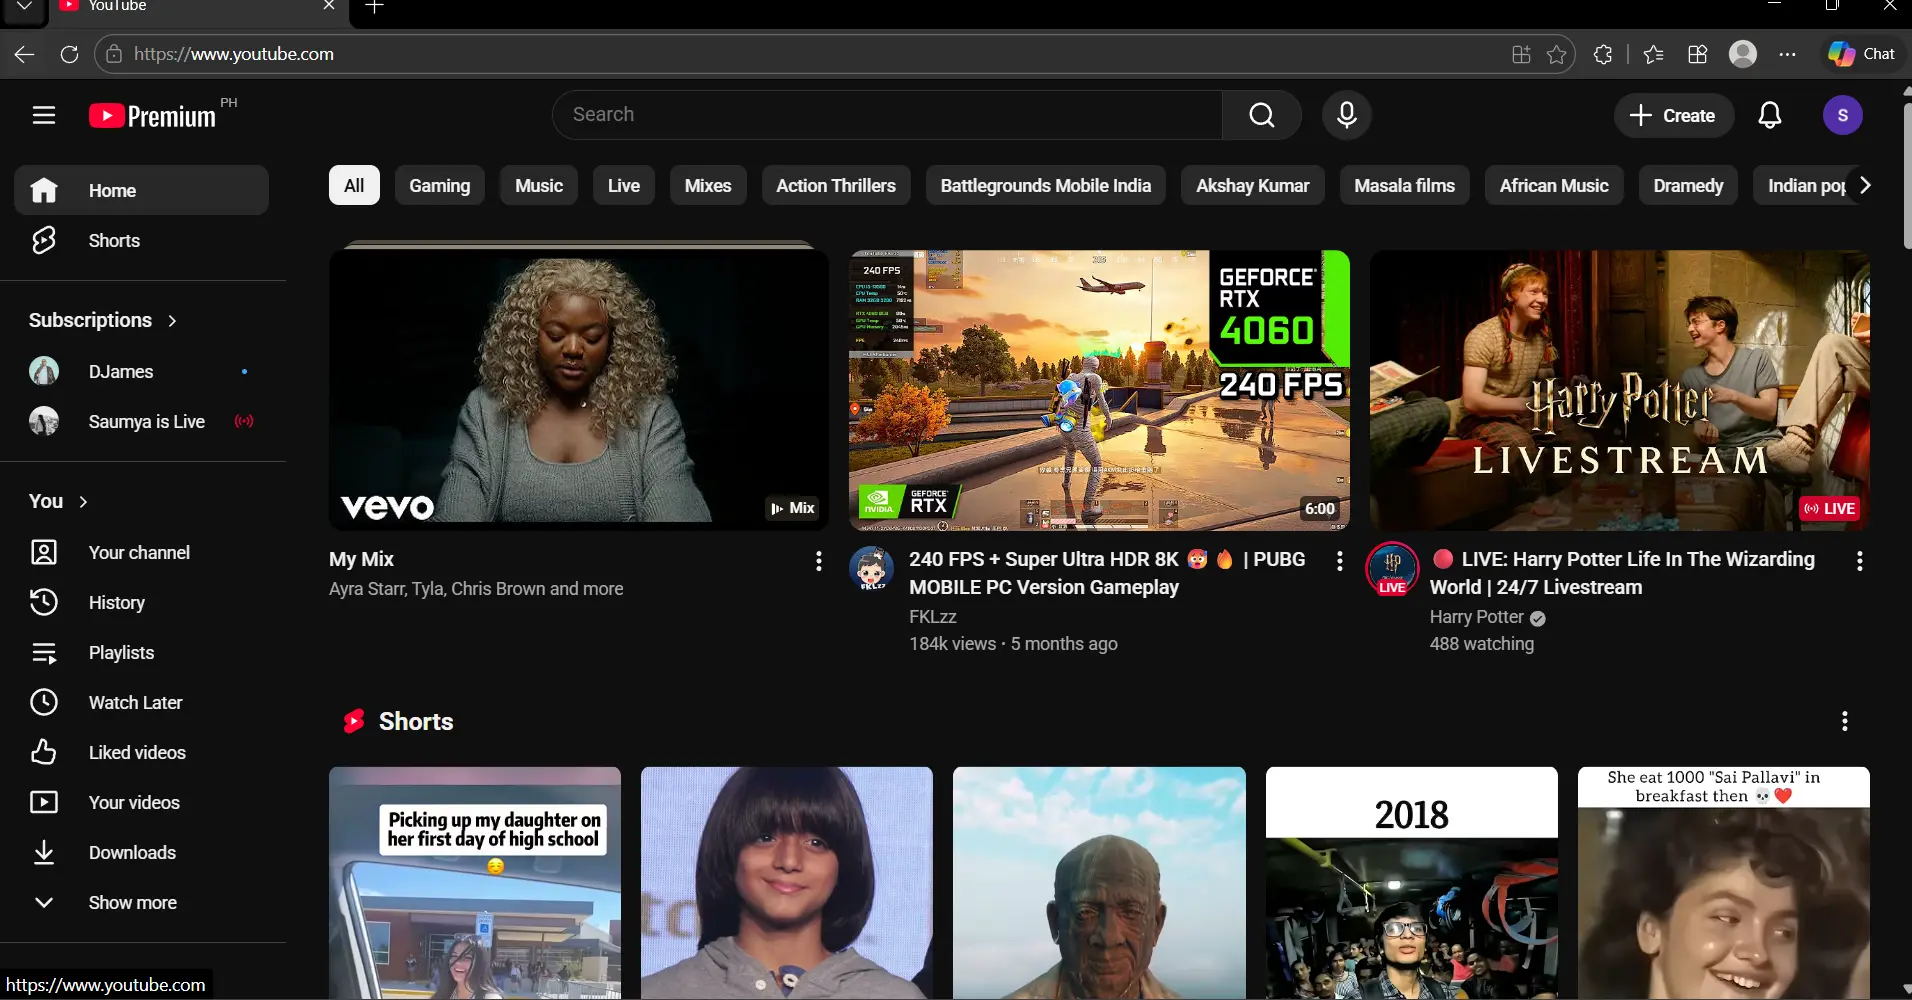Open more options for Harry Potter livestream
The width and height of the screenshot is (1912, 1000).
(1859, 561)
